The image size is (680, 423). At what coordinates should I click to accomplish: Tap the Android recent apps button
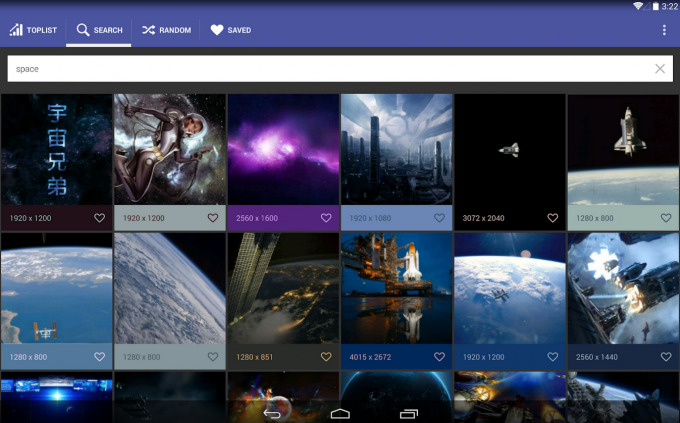tap(408, 413)
